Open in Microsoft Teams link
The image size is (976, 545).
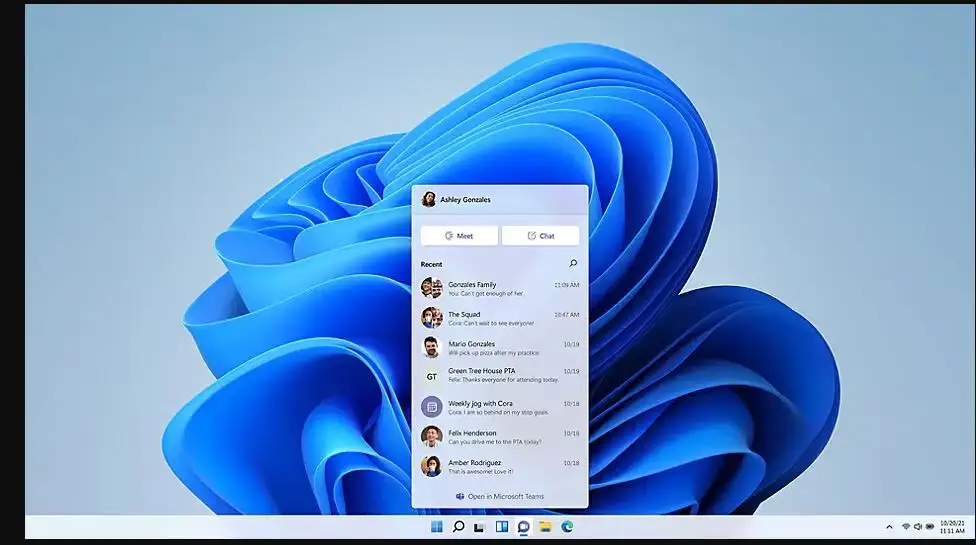tap(500, 496)
